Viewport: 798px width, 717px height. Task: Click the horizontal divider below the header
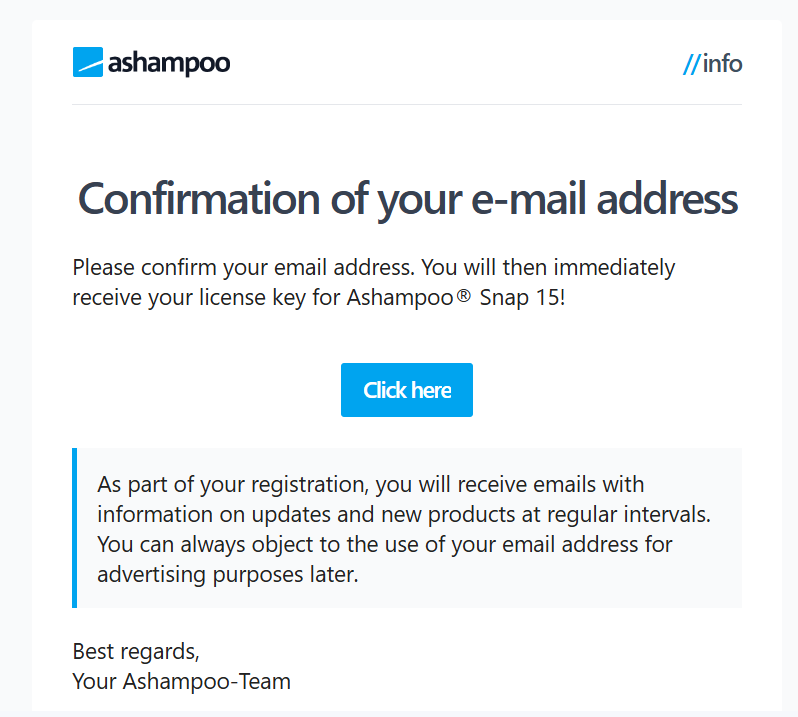407,104
